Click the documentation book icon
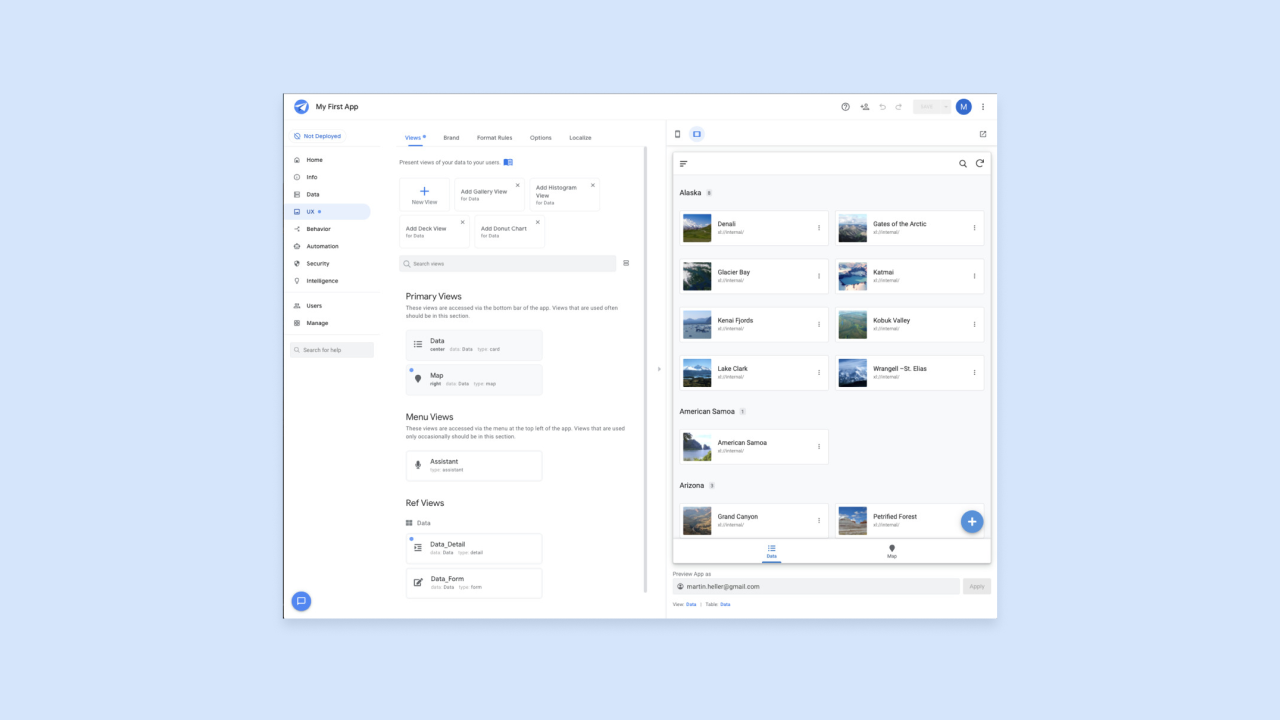 click(x=508, y=162)
